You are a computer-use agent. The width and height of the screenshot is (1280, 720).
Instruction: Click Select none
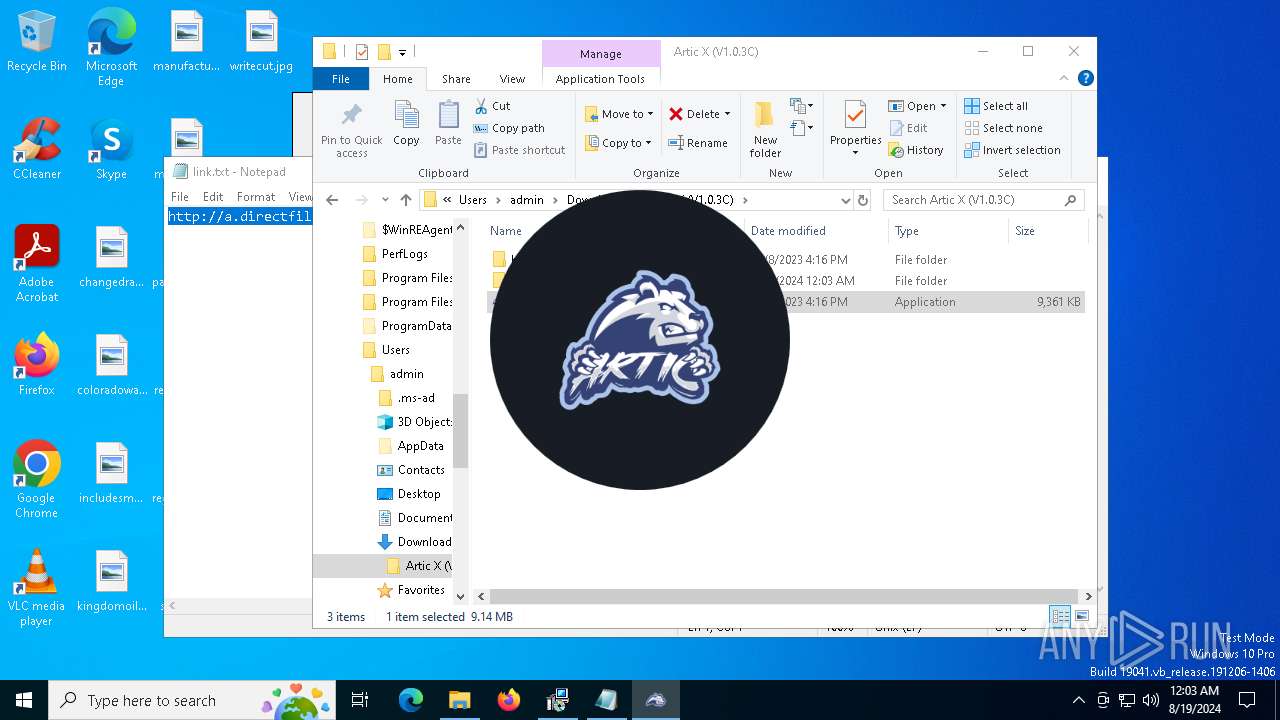1003,128
